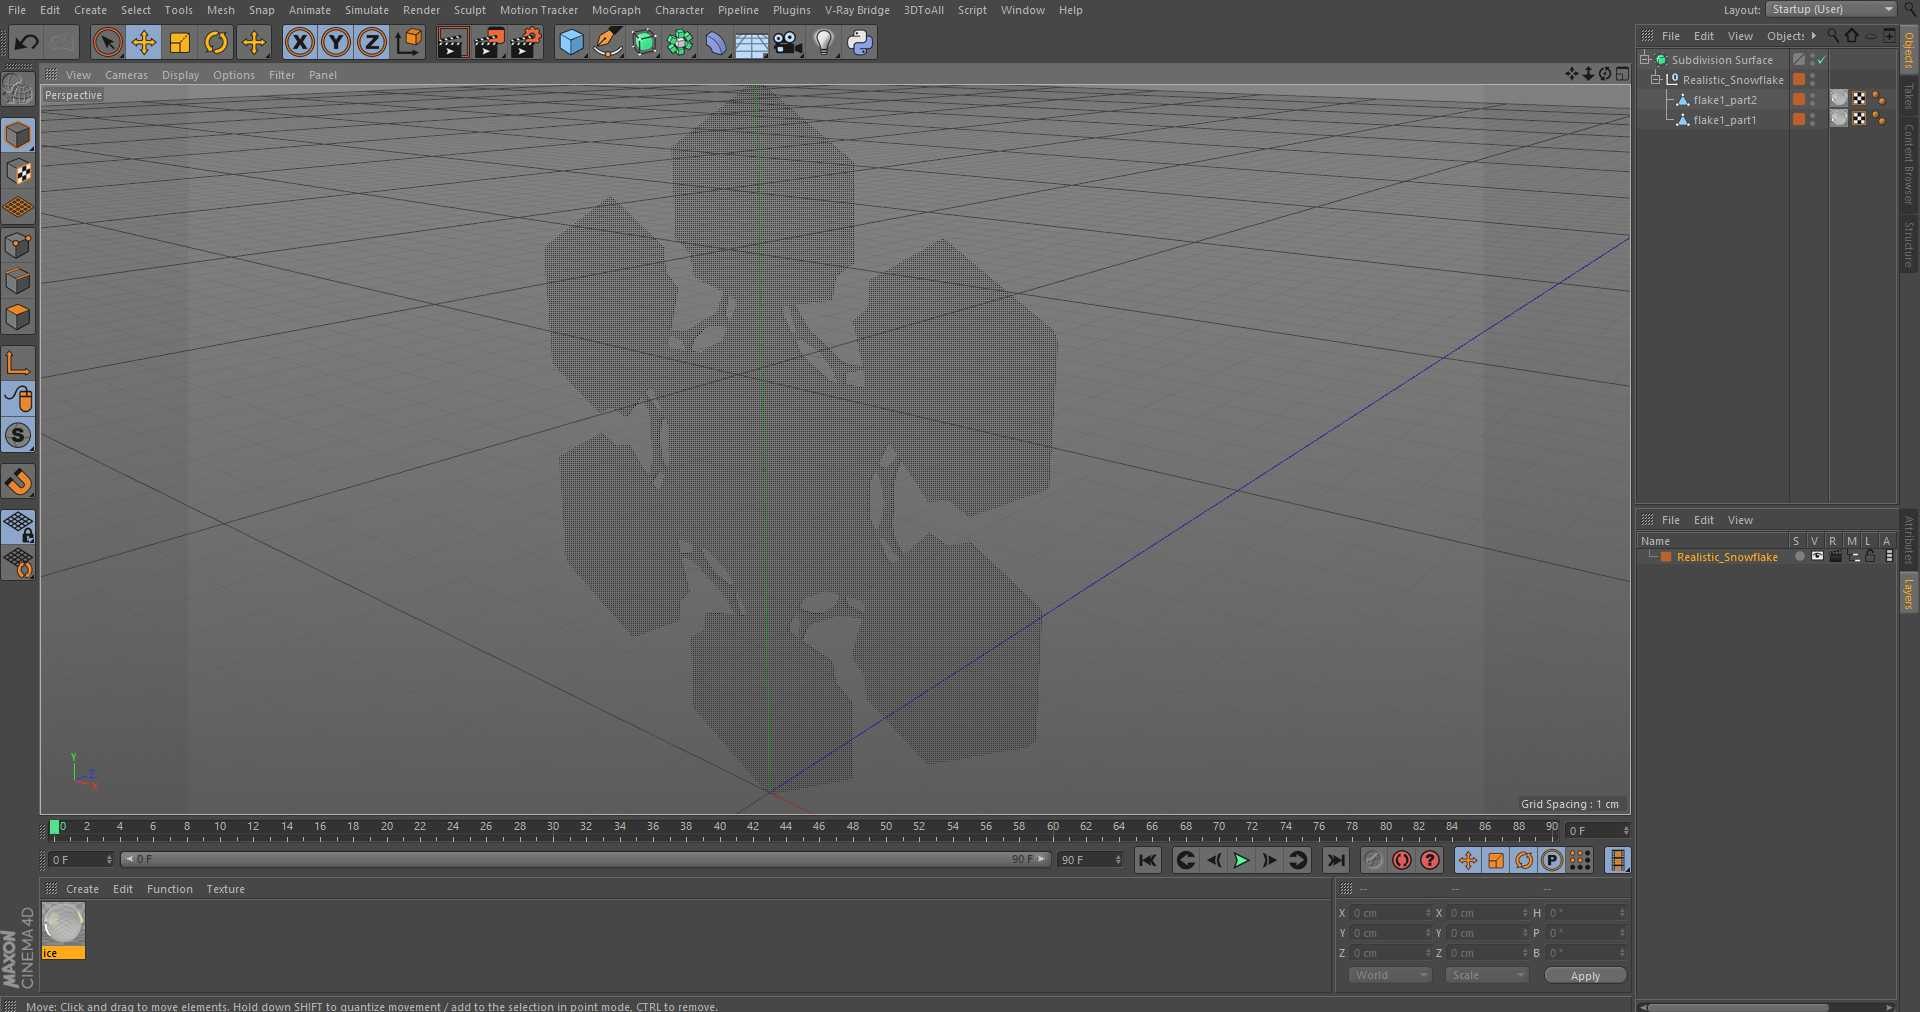Activate the Scale tool
This screenshot has width=1920, height=1012.
pyautogui.click(x=180, y=42)
